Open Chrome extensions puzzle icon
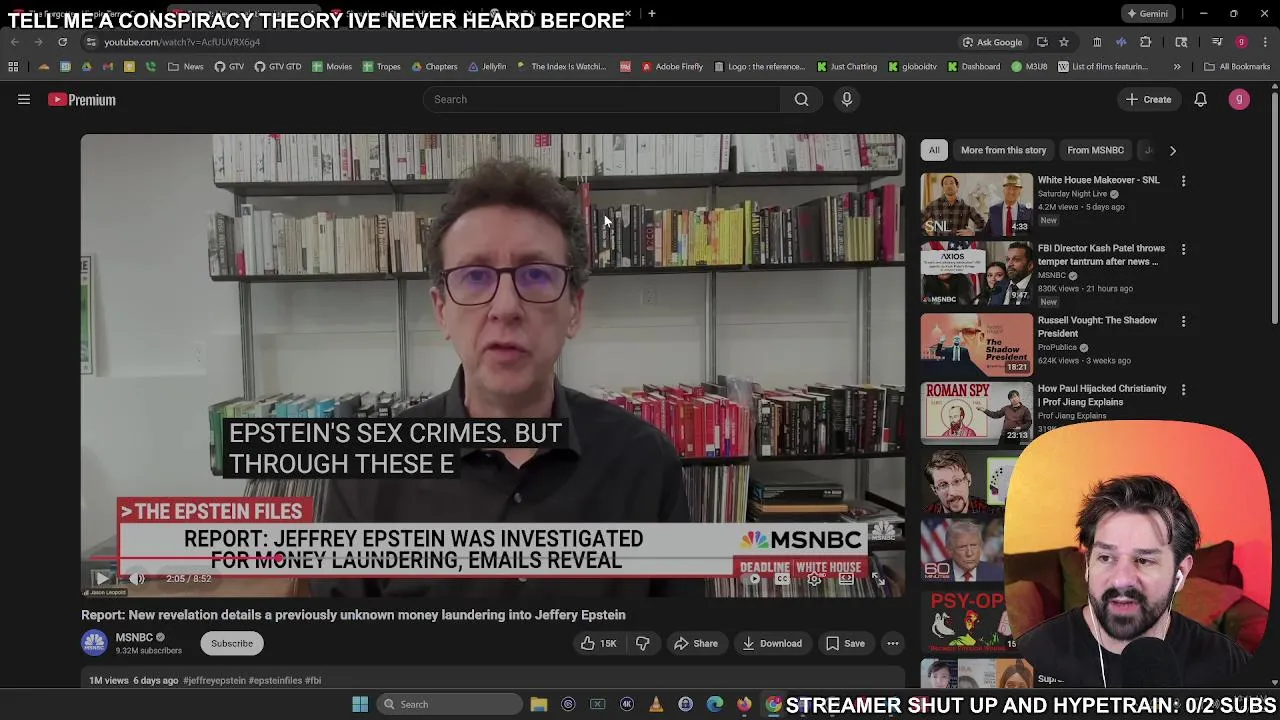Viewport: 1280px width, 720px height. click(1145, 42)
